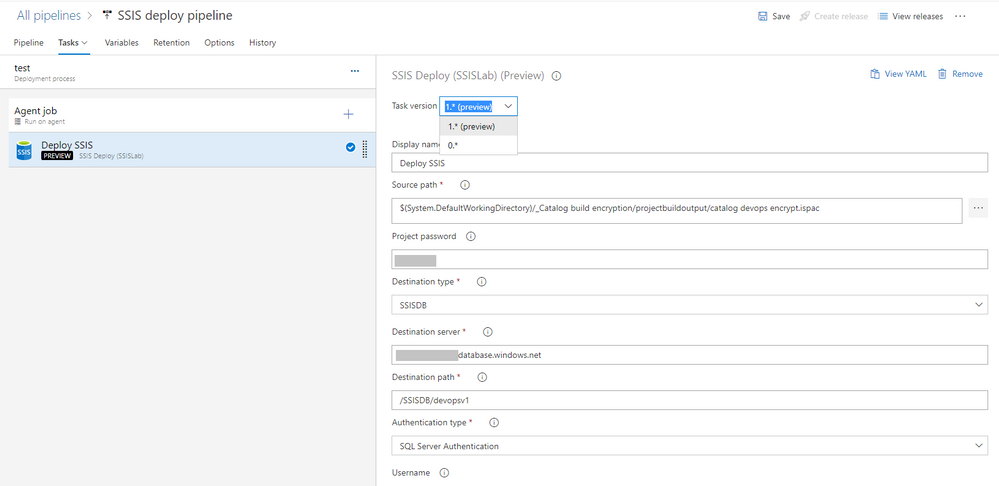Click the PREVIEW badge on Deploy SSIS
This screenshot has height=486, width=999.
coord(57,155)
